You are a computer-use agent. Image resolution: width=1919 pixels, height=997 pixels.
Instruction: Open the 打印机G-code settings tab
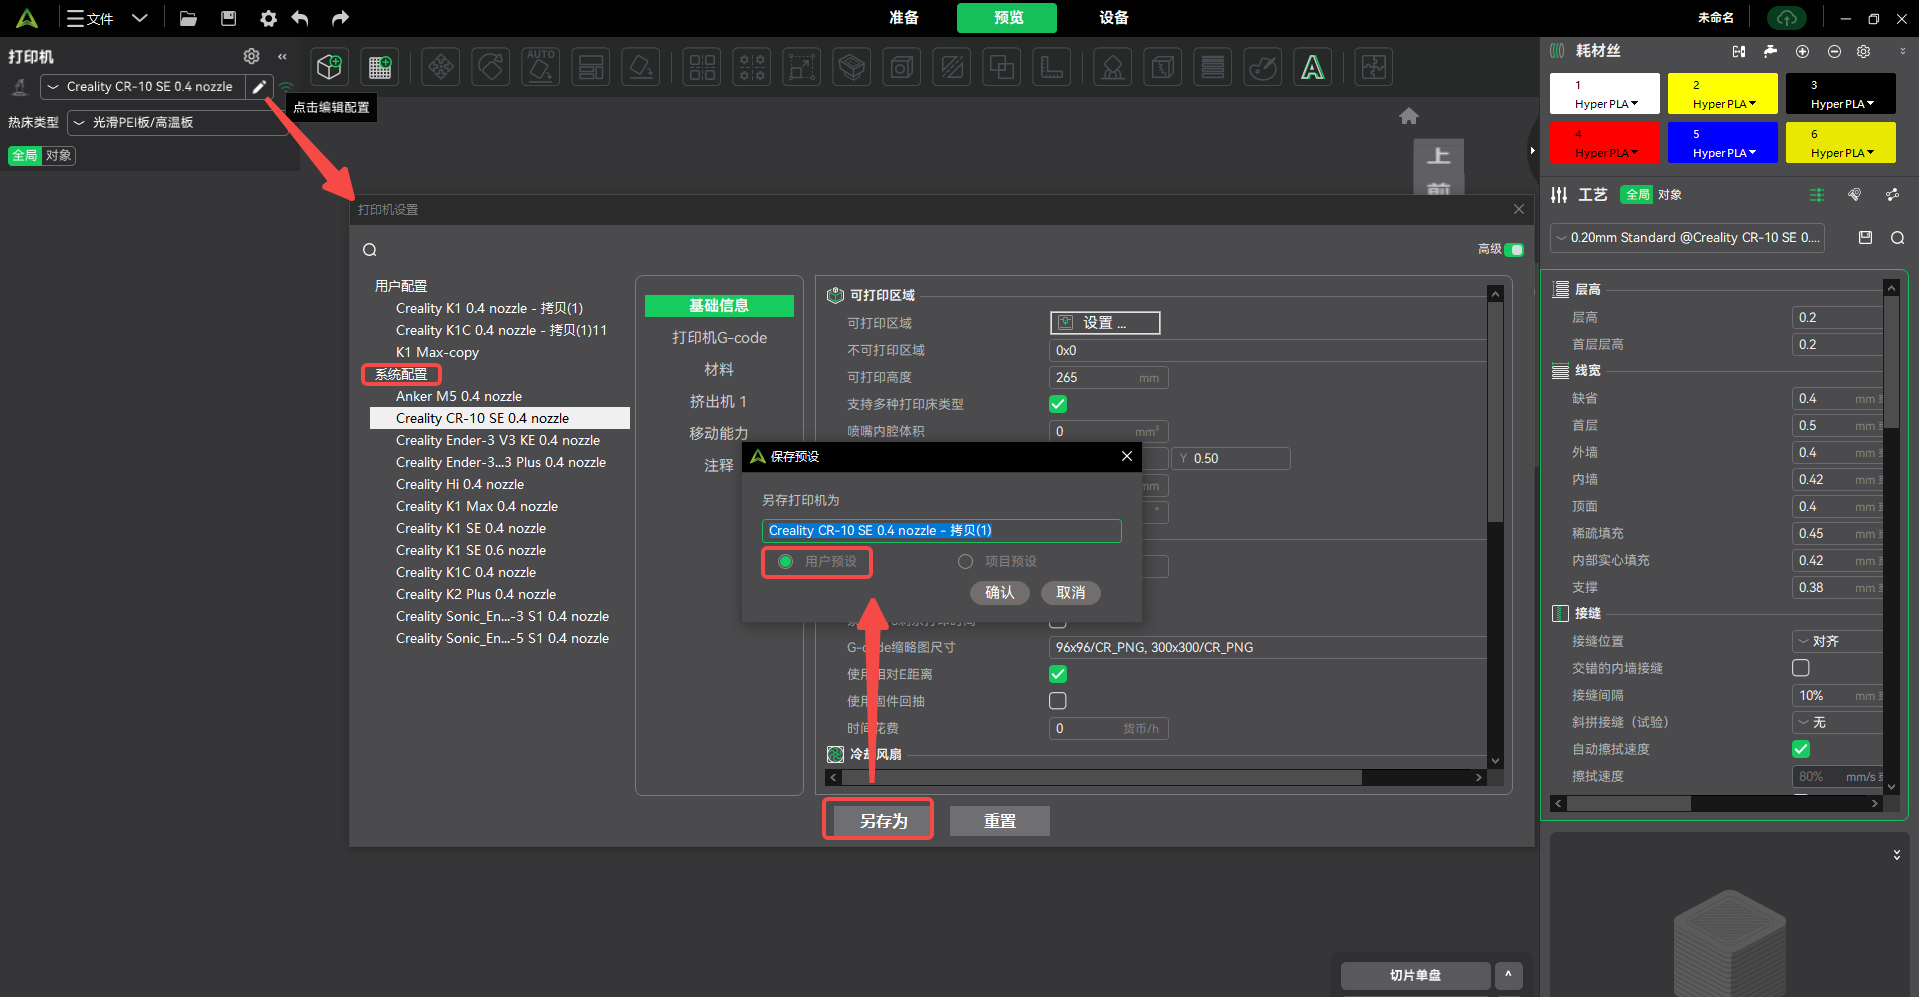719,338
